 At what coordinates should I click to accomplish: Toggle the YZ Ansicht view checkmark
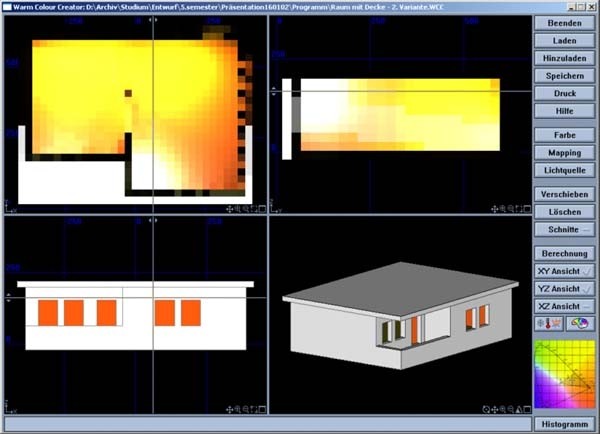point(587,288)
